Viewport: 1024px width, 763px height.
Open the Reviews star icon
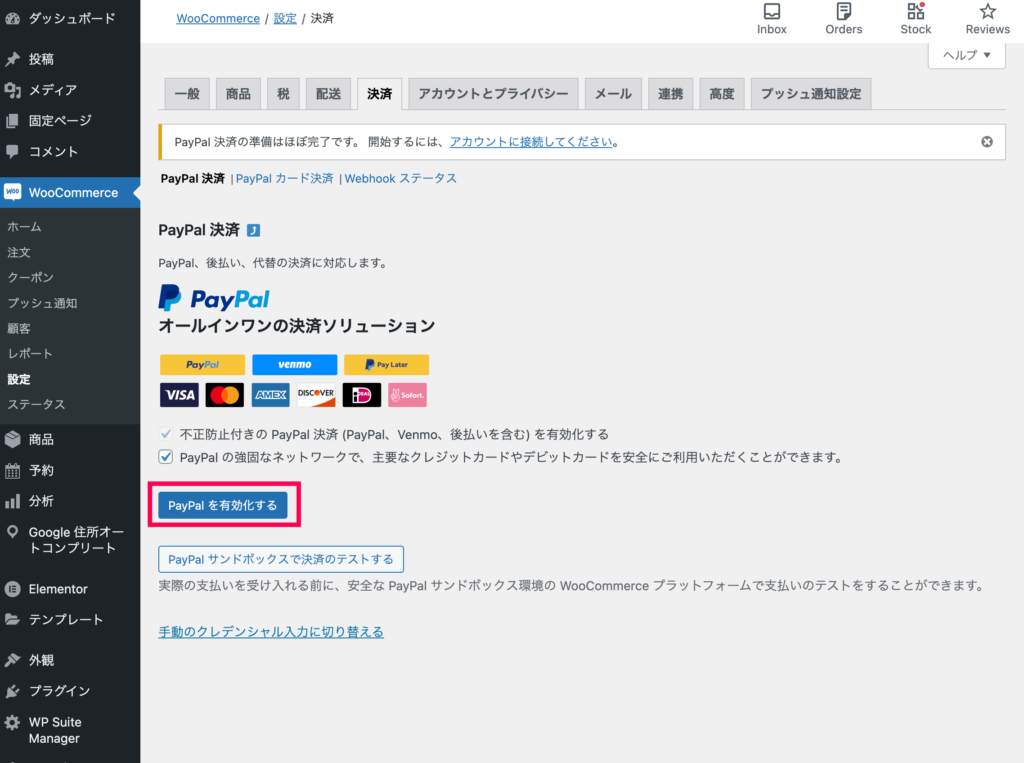click(987, 11)
